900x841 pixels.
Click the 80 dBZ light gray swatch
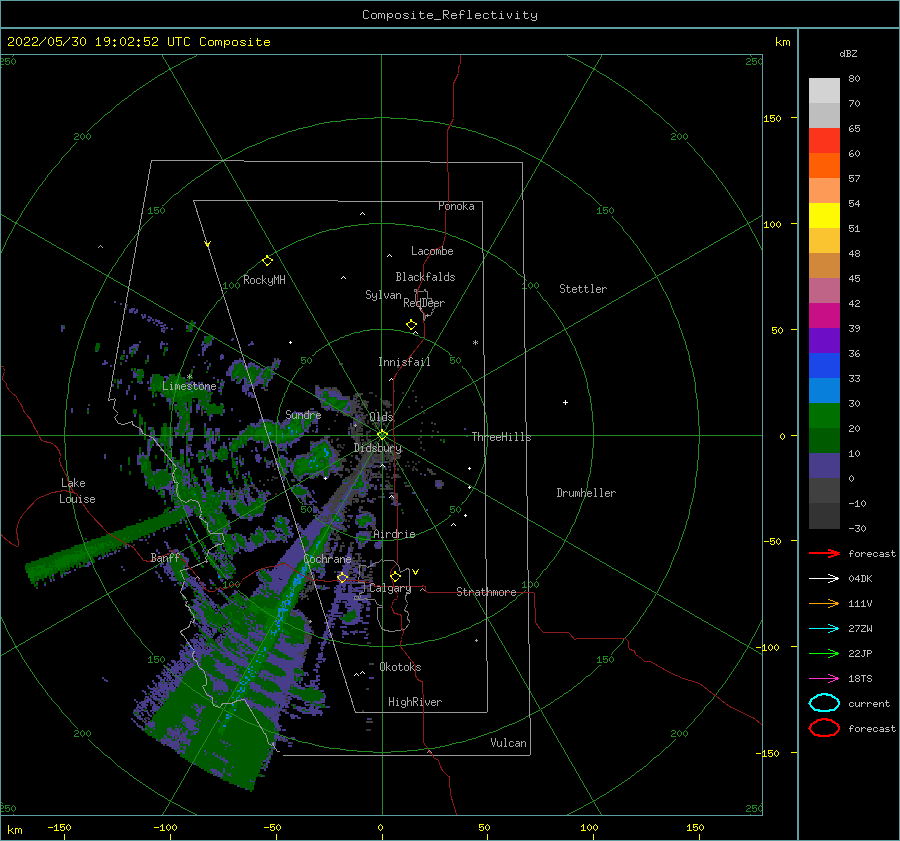point(824,90)
